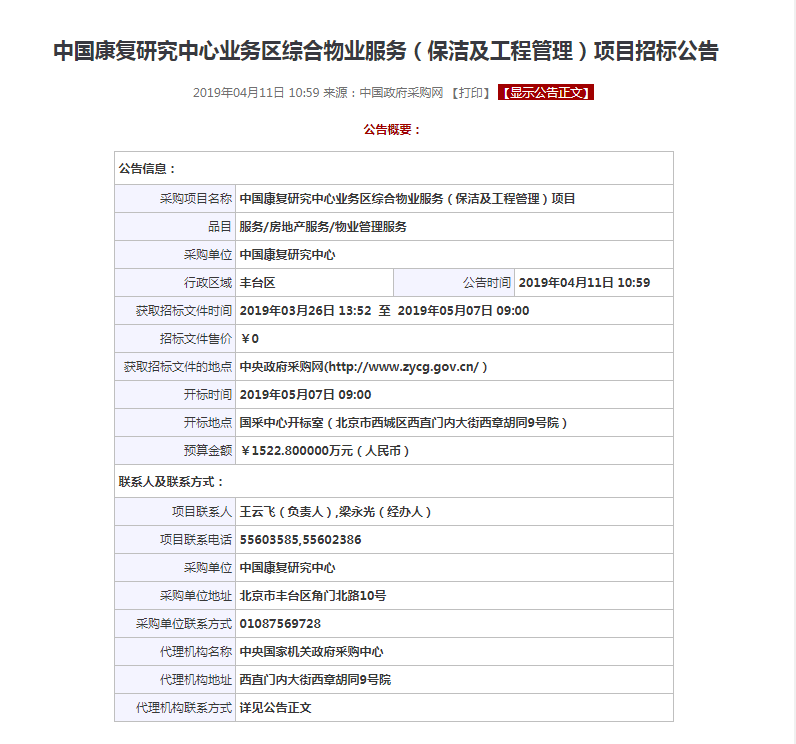Image resolution: width=796 pixels, height=744 pixels.
Task: Click the 采购单位地址 value 北京市丰台区角门北路10号
Action: click(x=312, y=596)
